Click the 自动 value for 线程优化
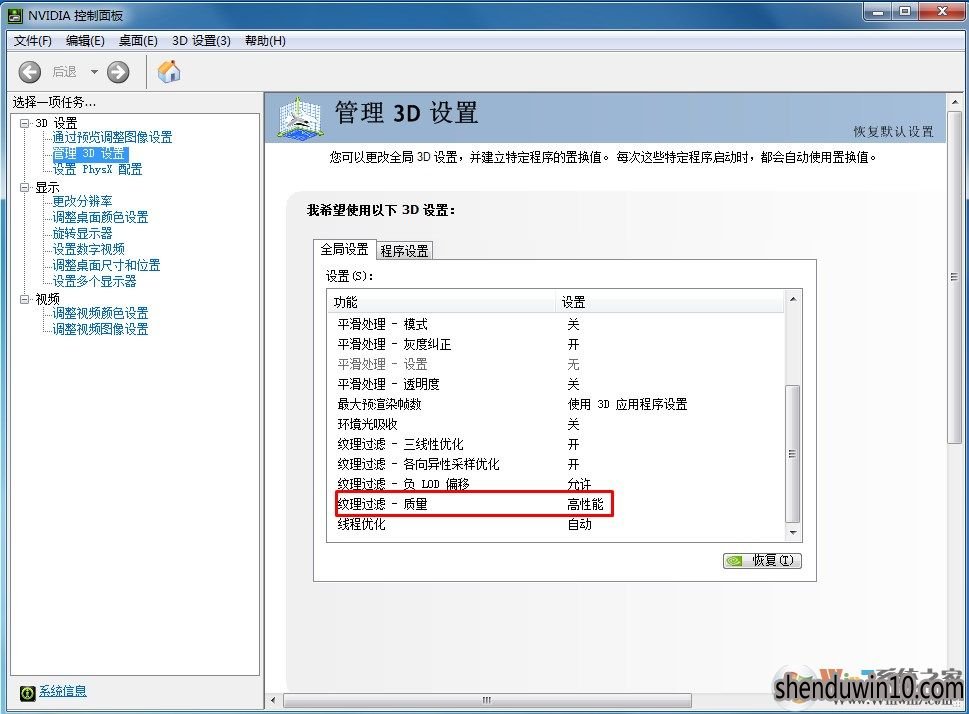969x714 pixels. (x=580, y=524)
